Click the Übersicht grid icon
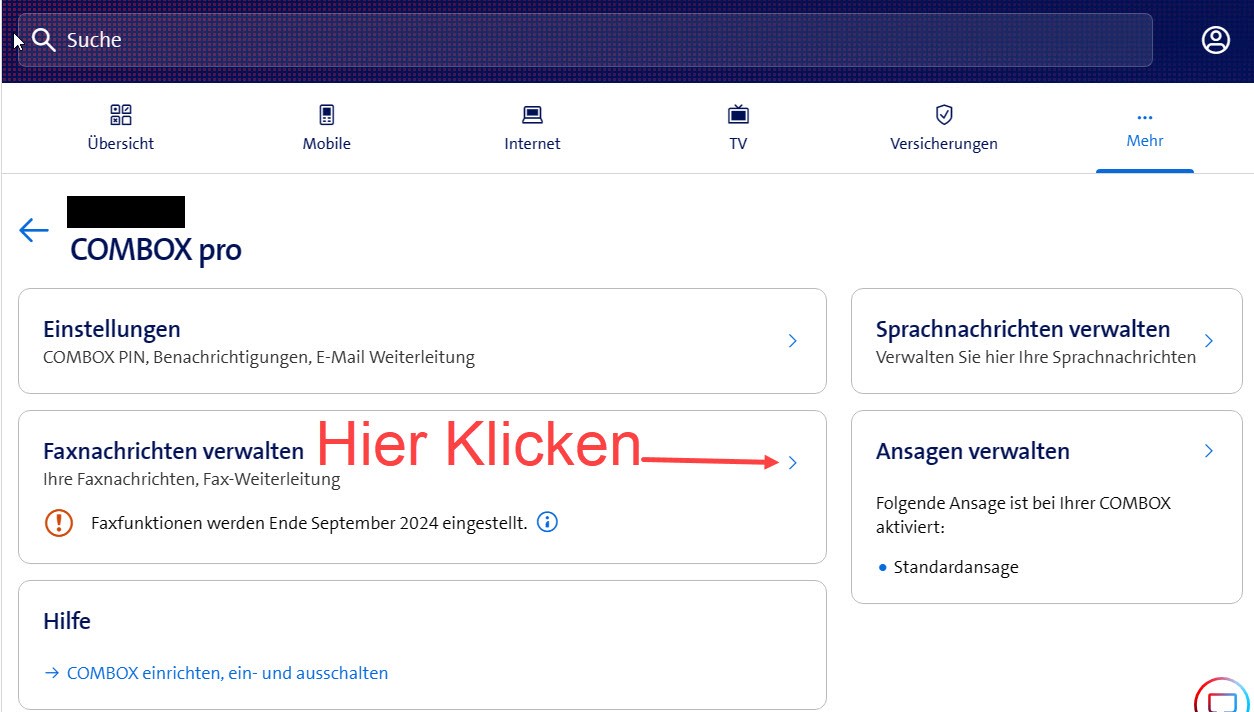 pyautogui.click(x=121, y=115)
